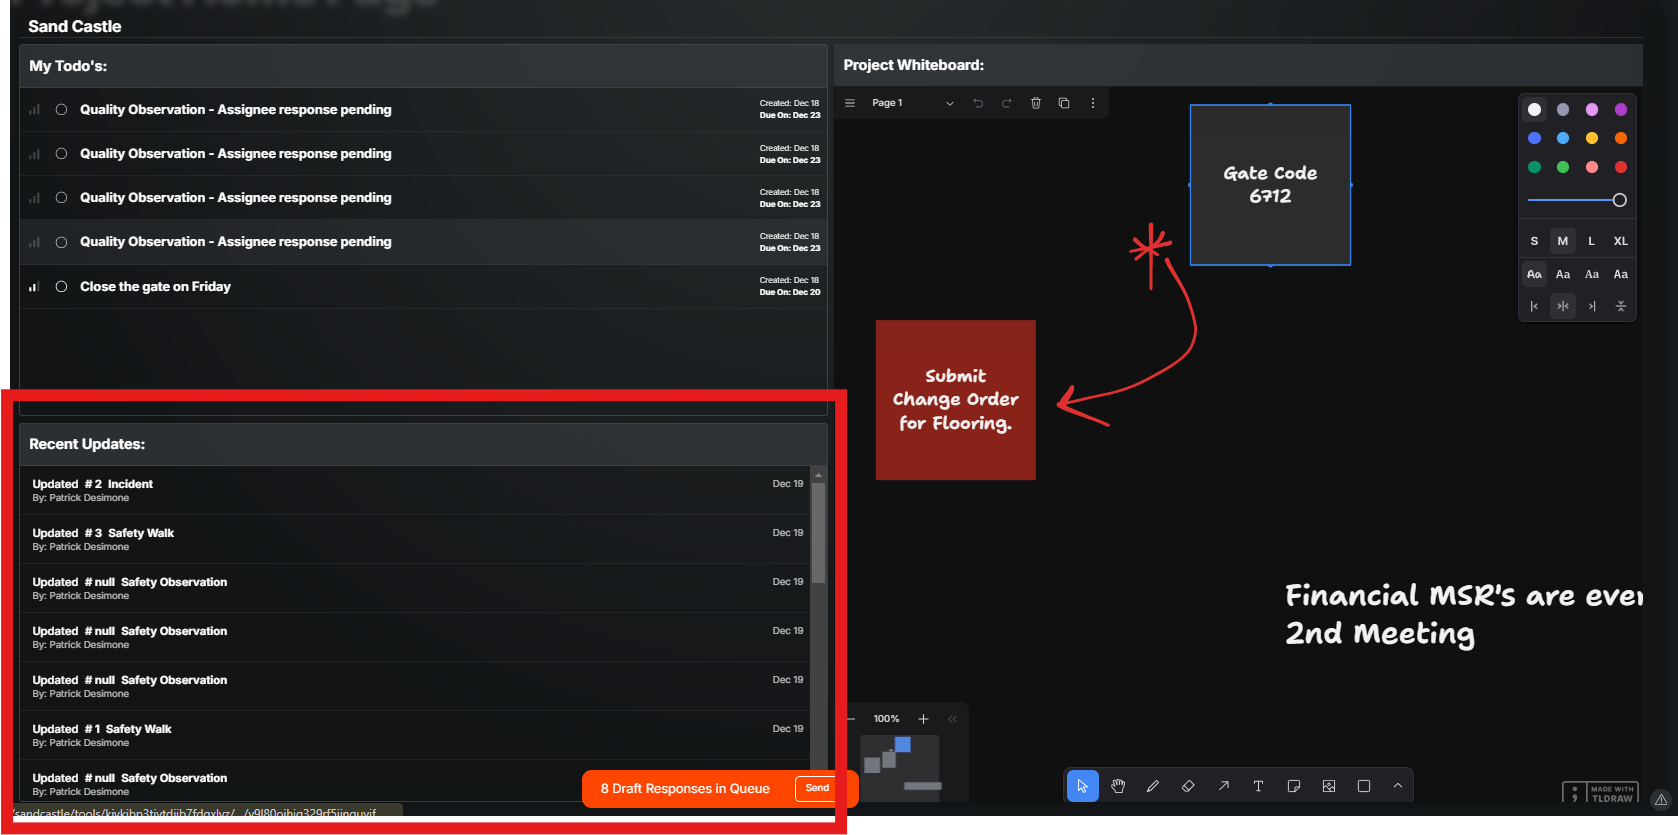Open the whiteboard hamburger main menu

tap(850, 103)
